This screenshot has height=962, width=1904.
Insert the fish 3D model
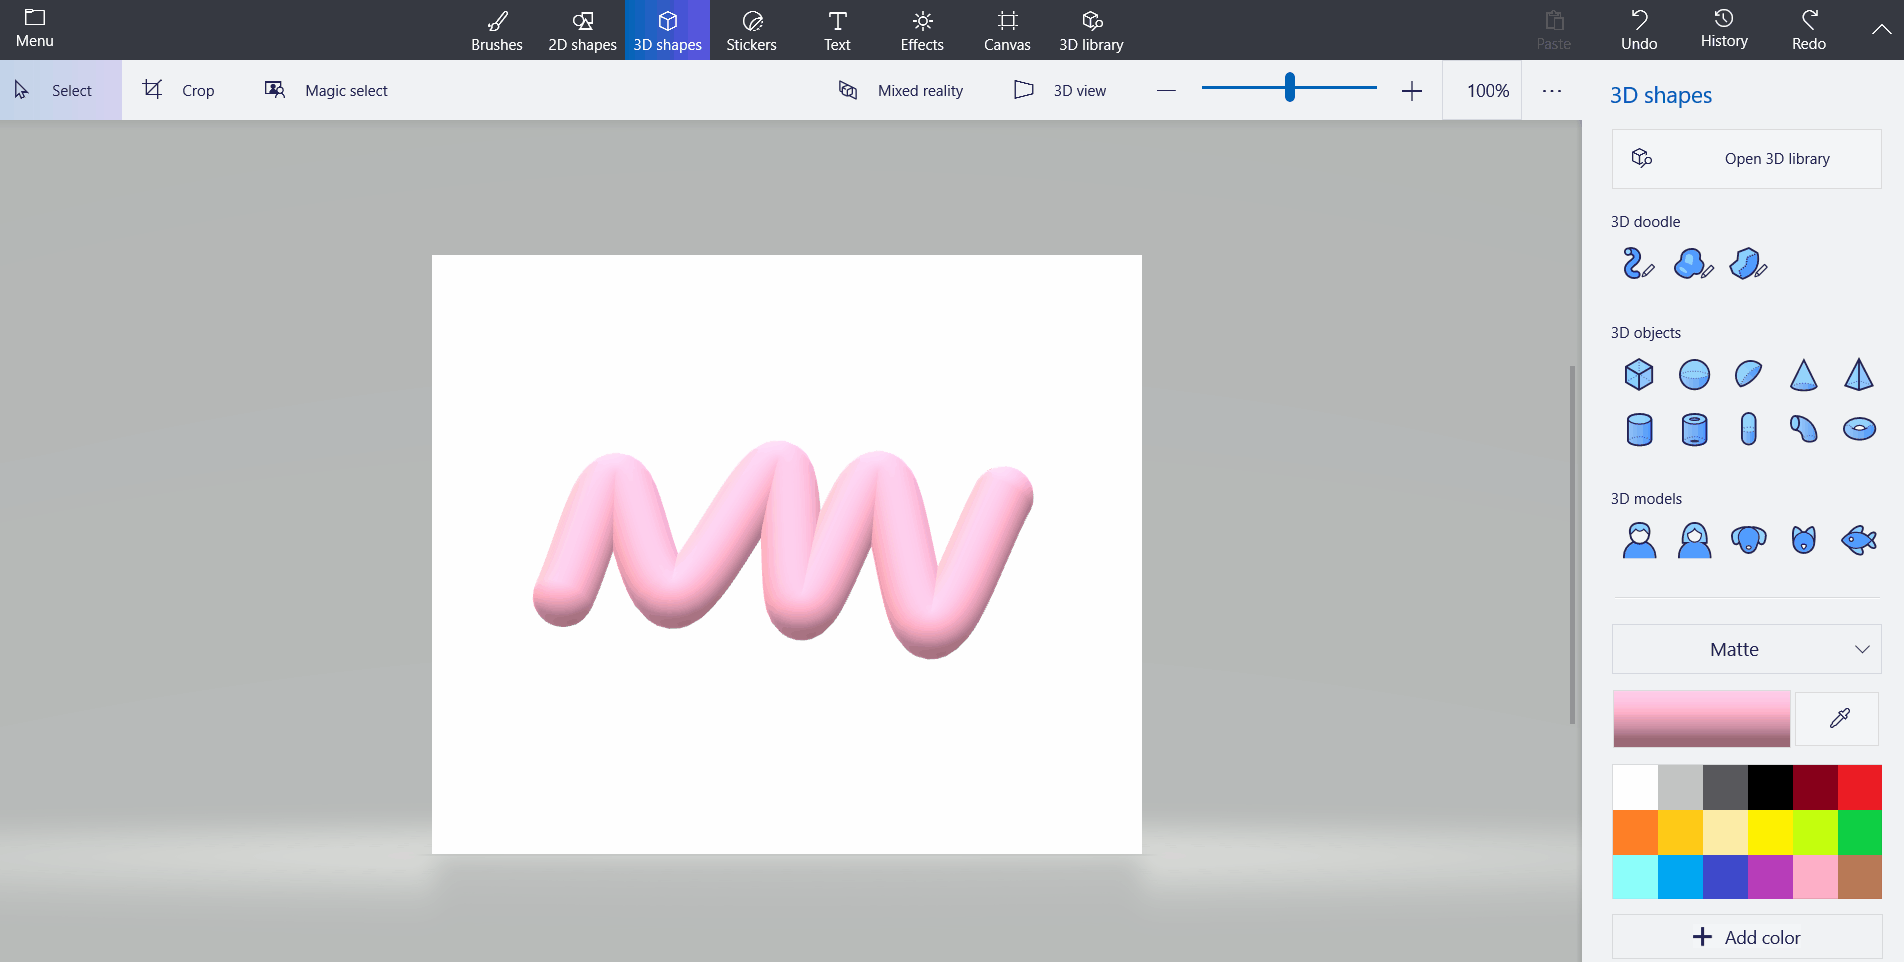1858,539
